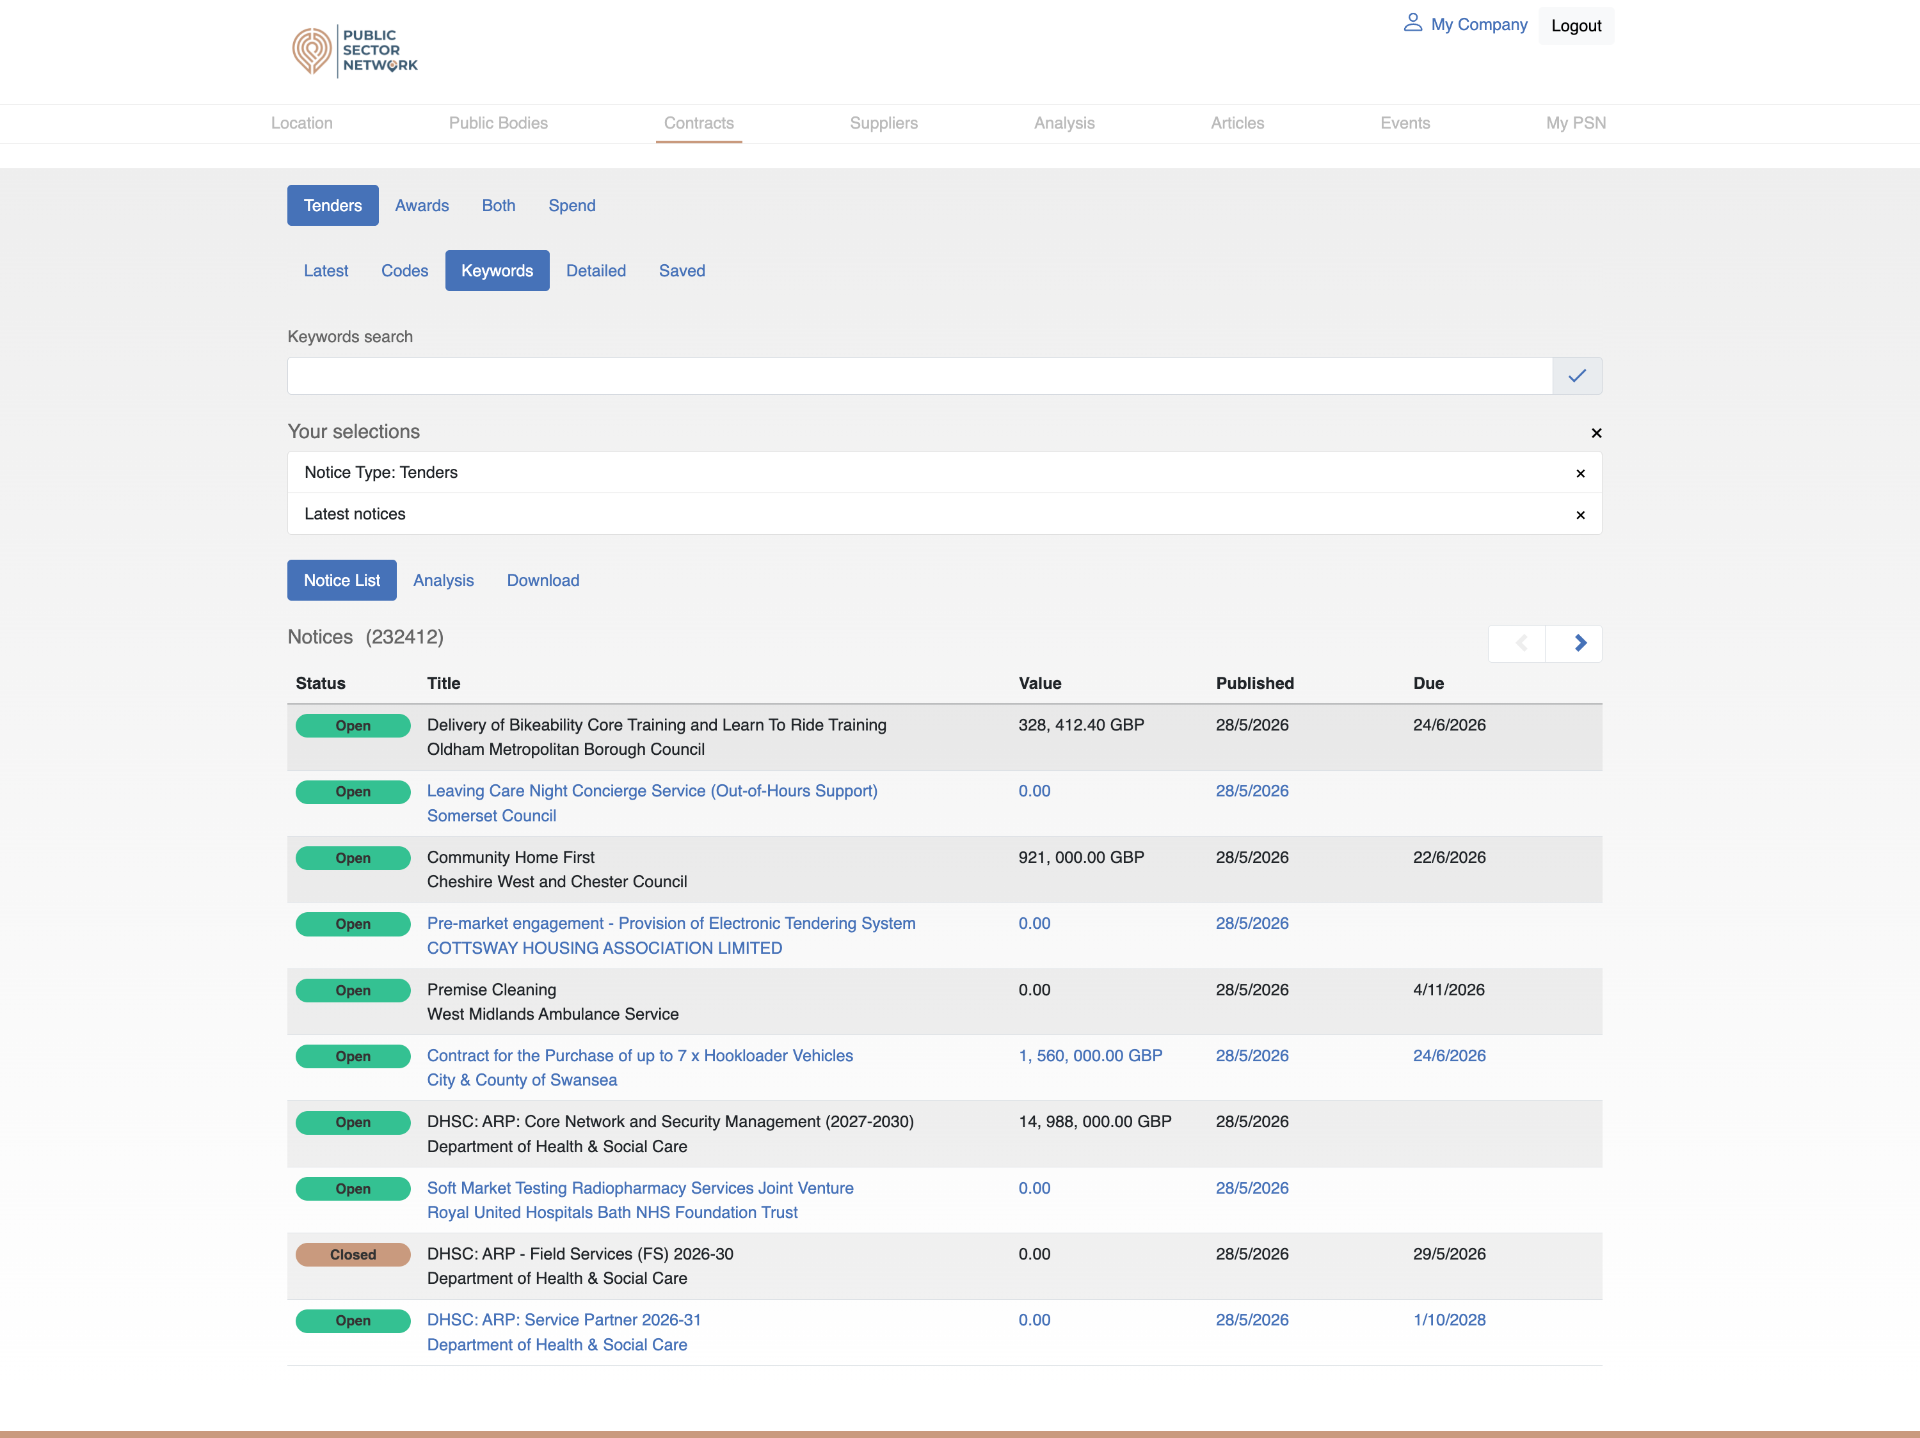This screenshot has height=1438, width=1920.
Task: Click Community Home First notice title
Action: point(511,857)
